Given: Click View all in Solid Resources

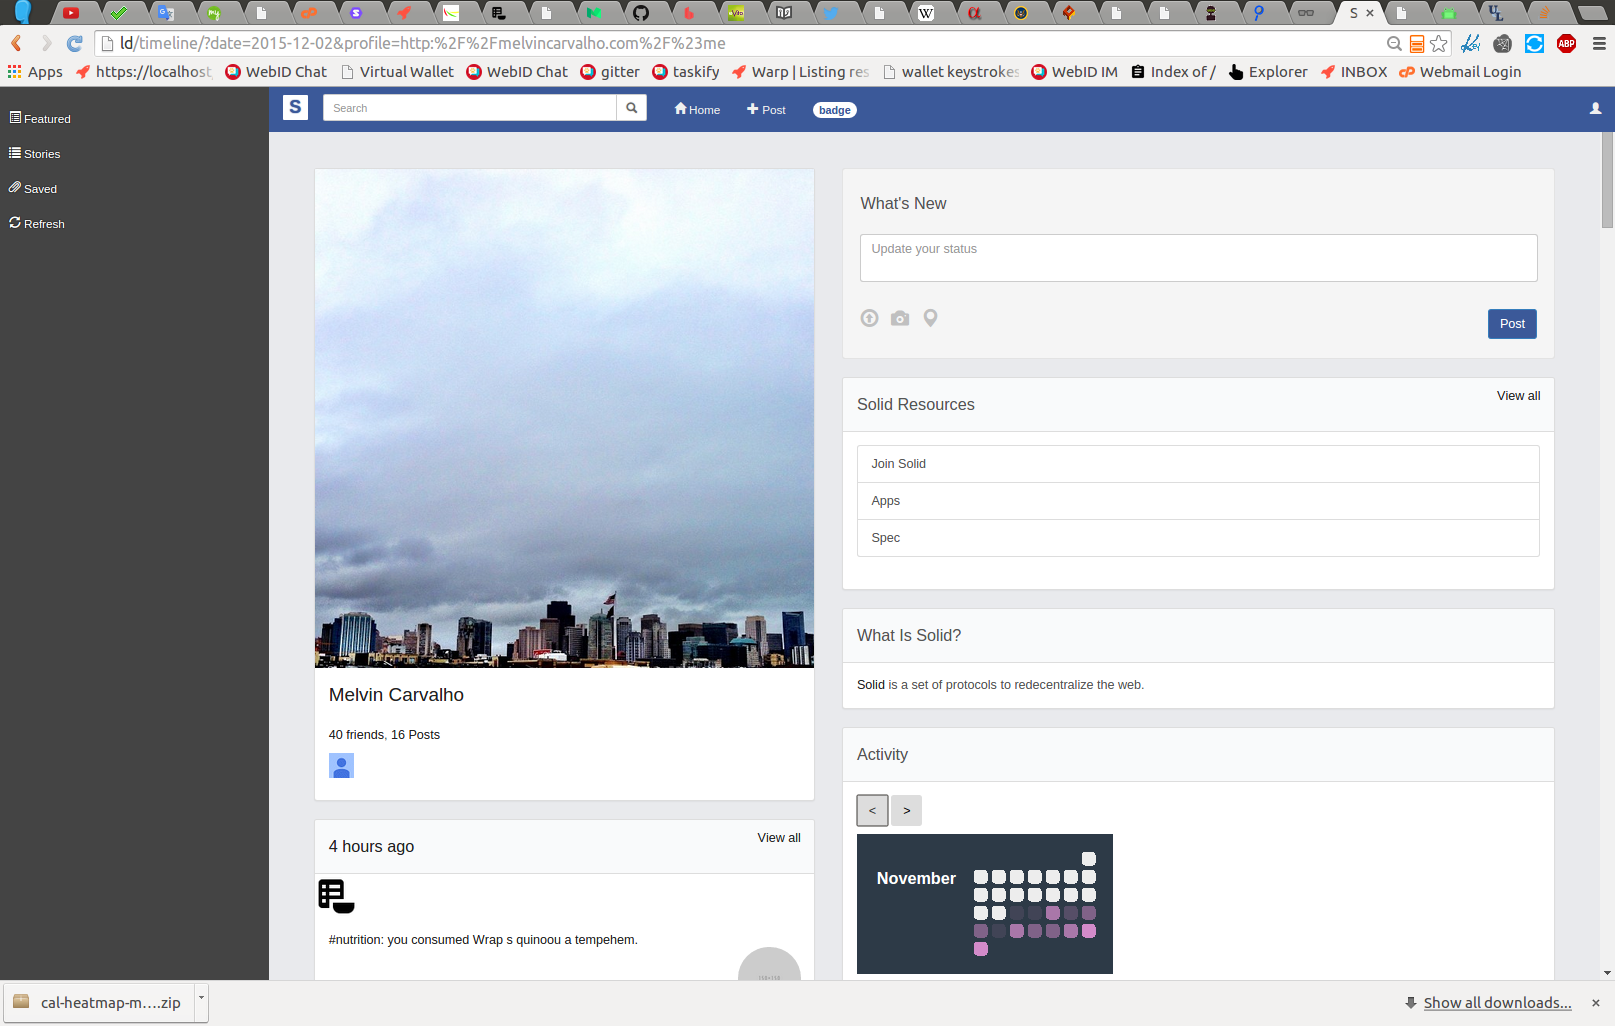Looking at the screenshot, I should [x=1517, y=396].
